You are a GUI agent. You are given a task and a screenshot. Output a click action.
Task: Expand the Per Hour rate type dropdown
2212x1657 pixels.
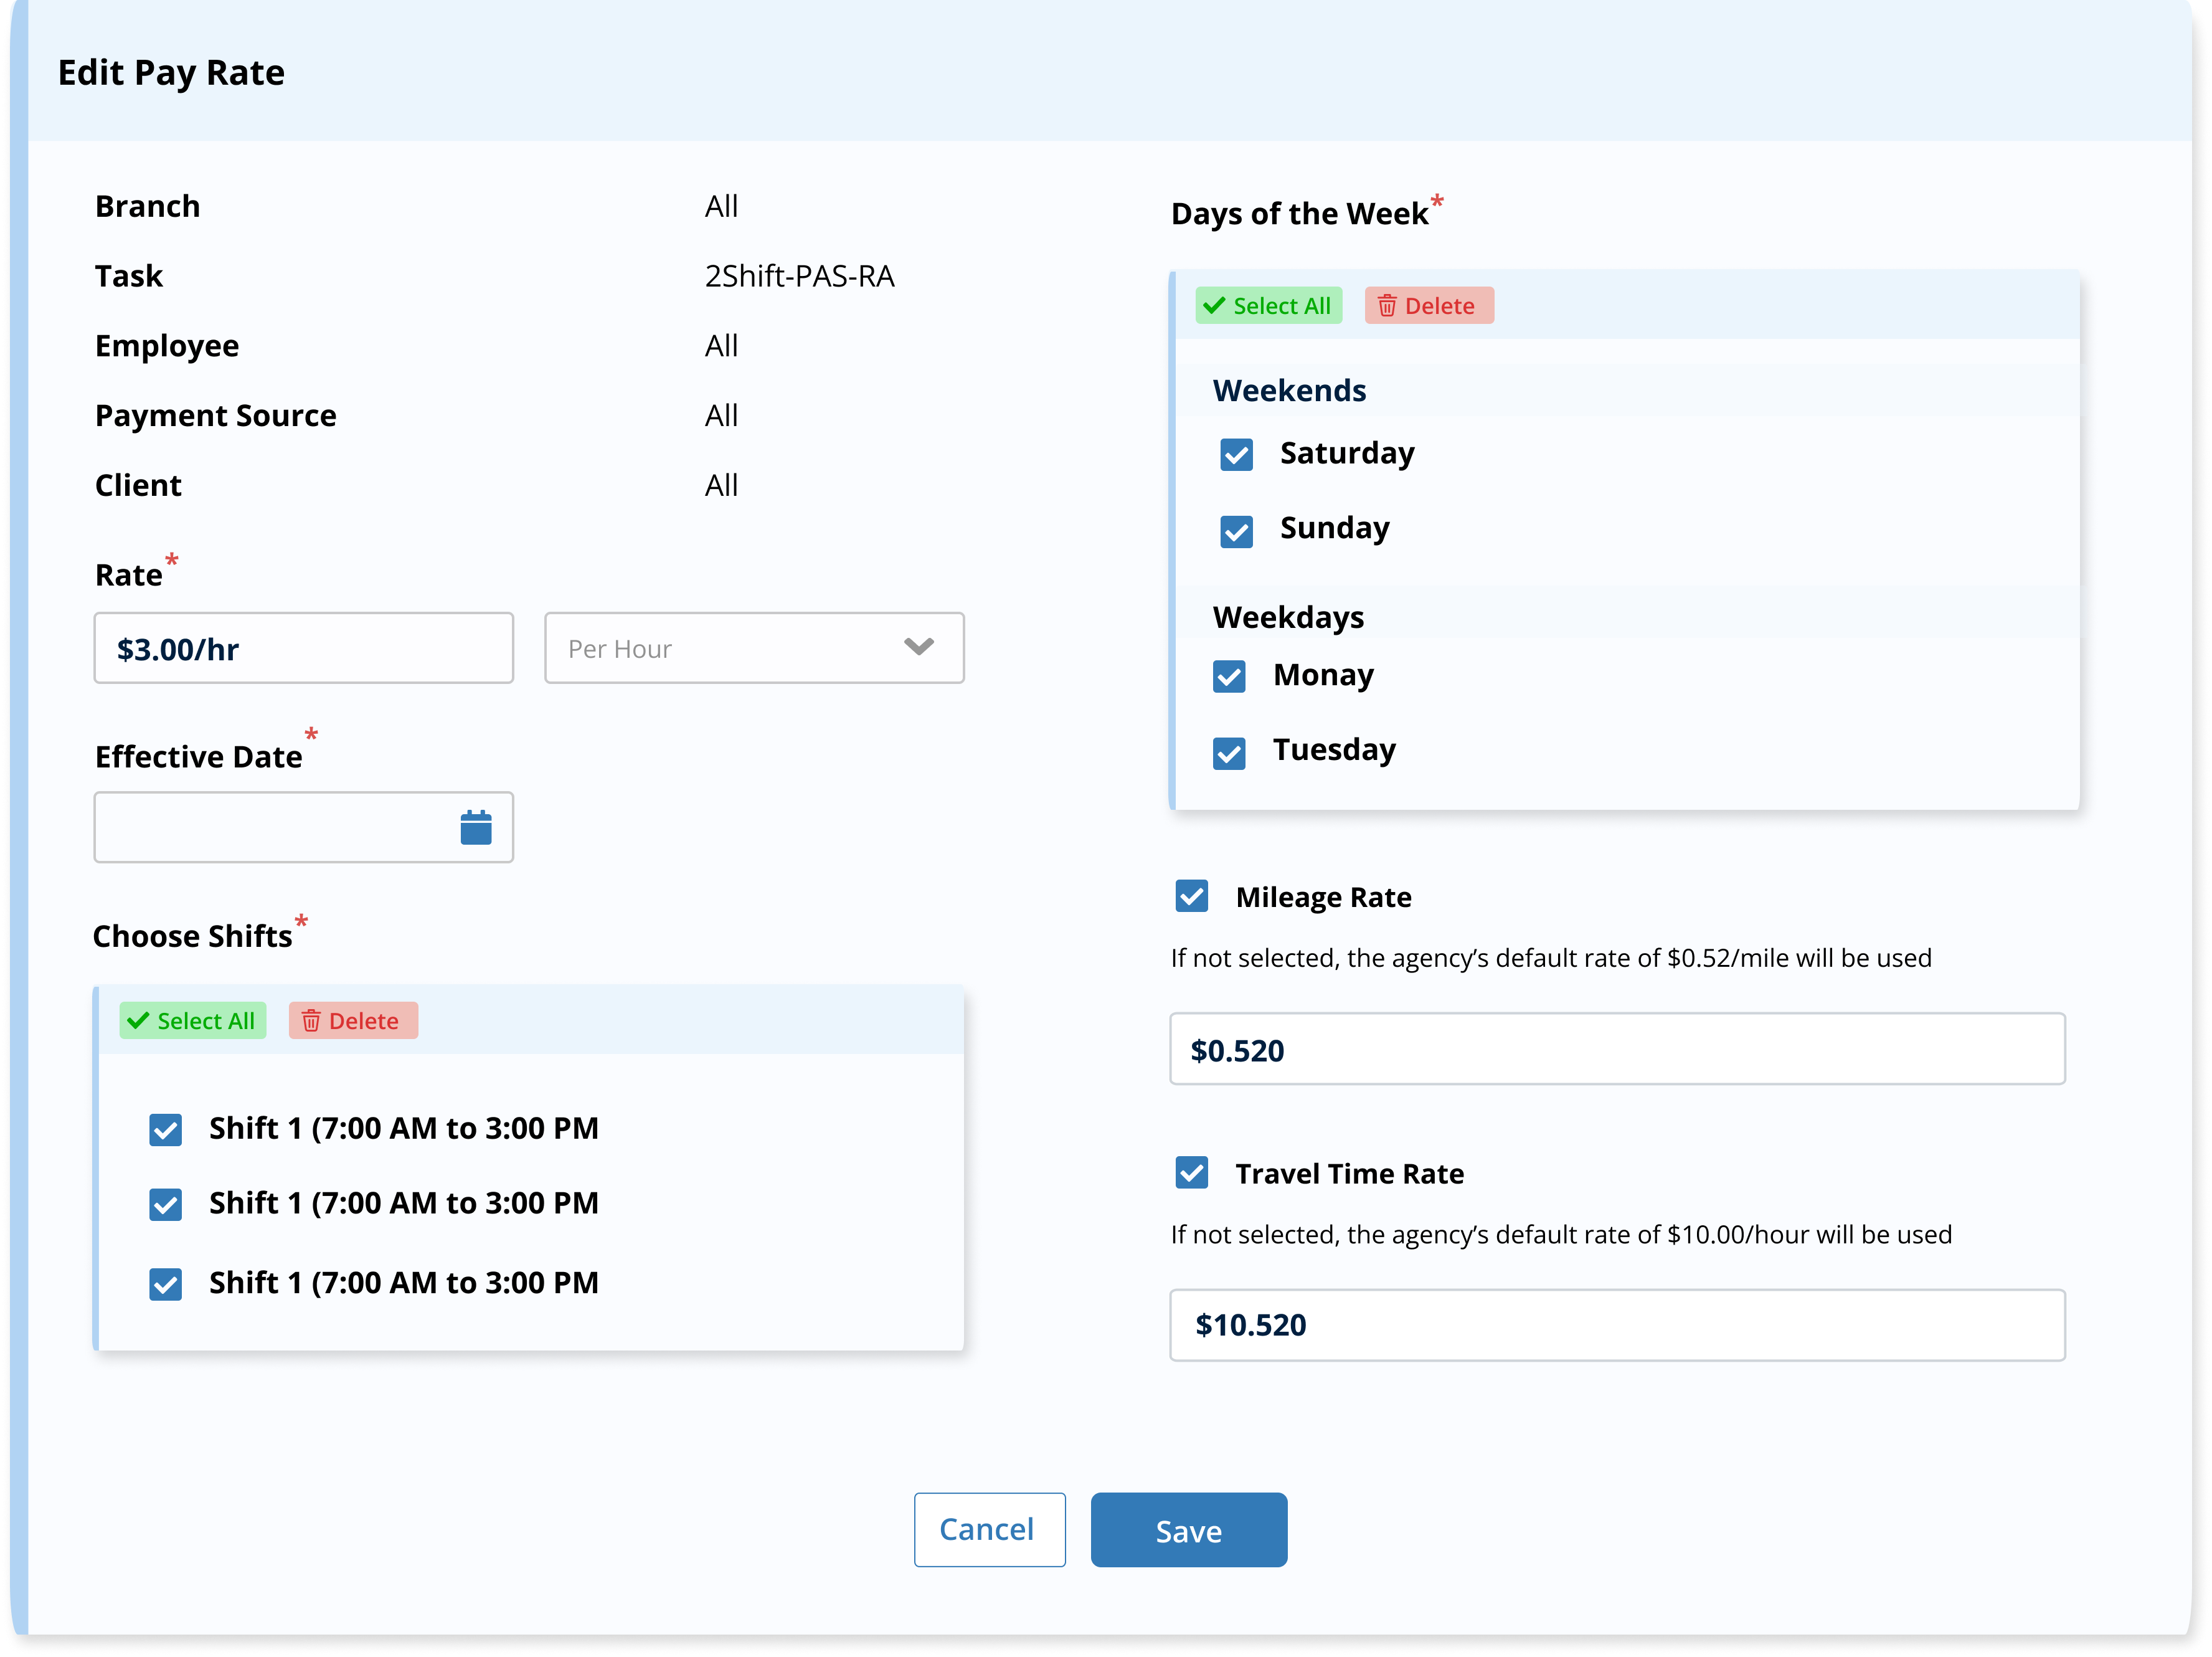click(754, 648)
